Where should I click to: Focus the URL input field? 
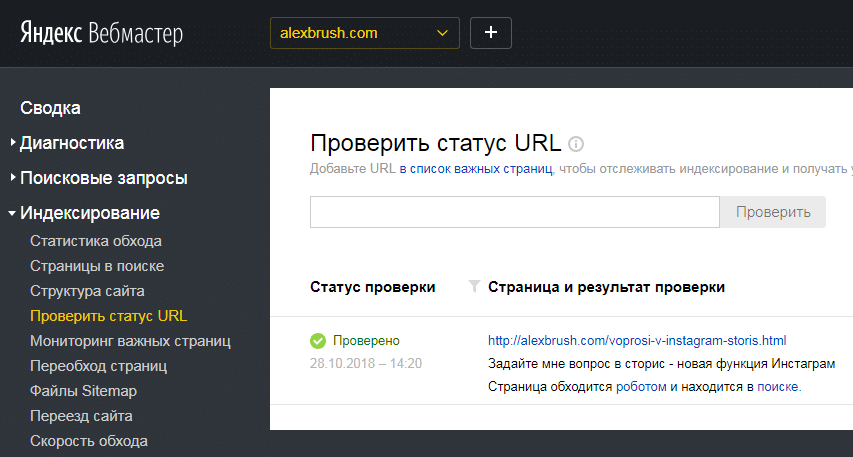point(515,212)
